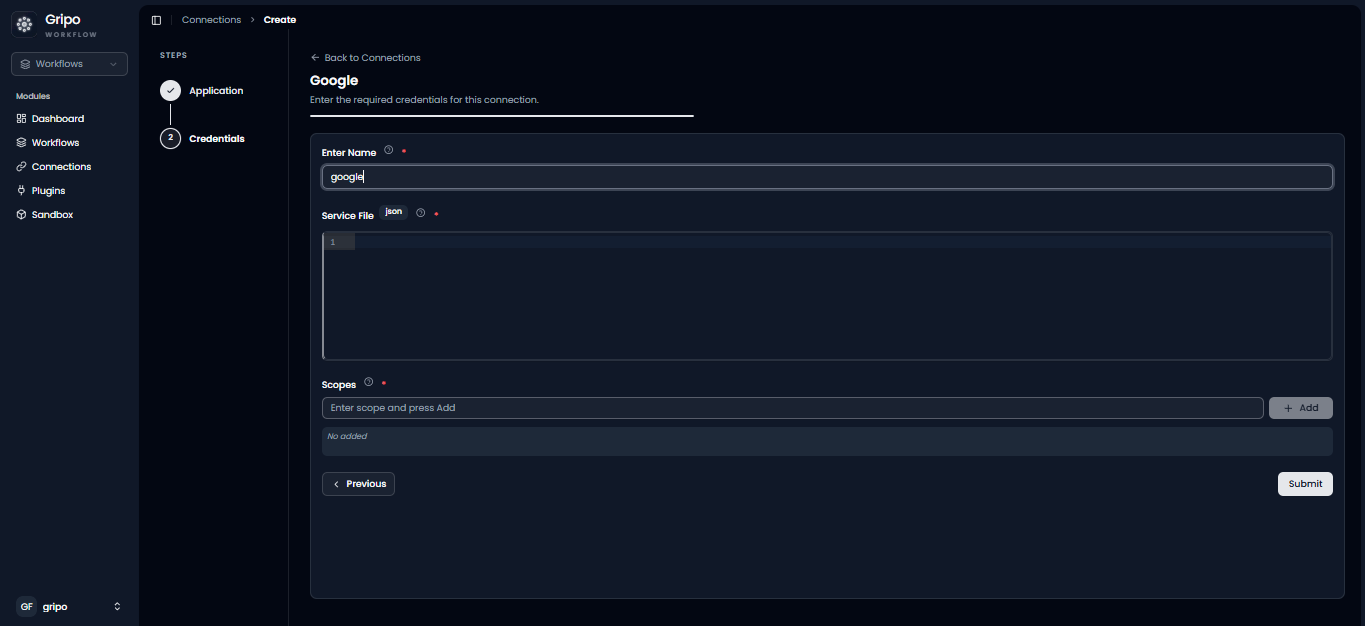The height and width of the screenshot is (626, 1365).
Task: Open the Workflows module
Action: click(55, 143)
